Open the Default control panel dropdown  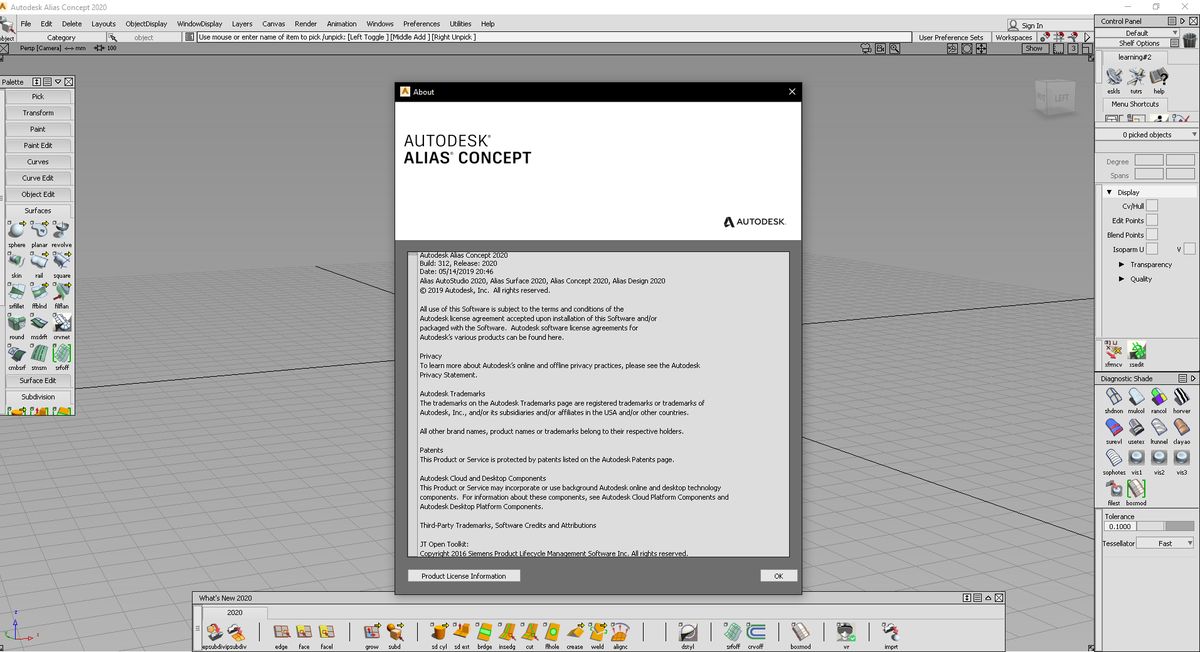[1137, 33]
